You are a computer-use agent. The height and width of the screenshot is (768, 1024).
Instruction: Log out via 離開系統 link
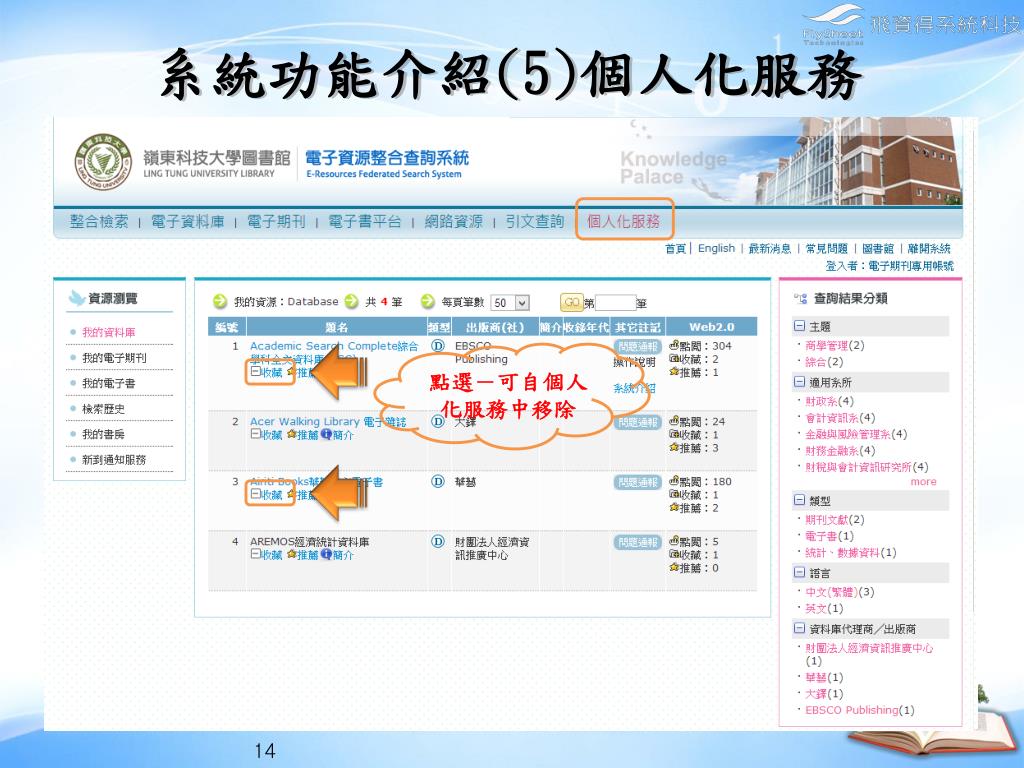tap(929, 249)
